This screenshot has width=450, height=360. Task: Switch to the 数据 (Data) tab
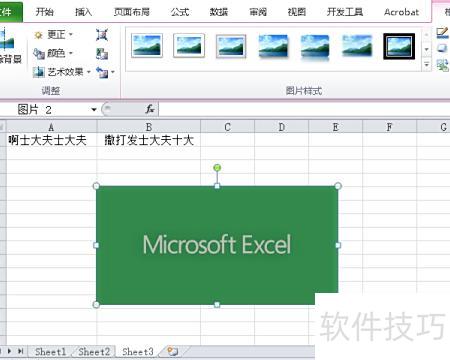(x=219, y=12)
